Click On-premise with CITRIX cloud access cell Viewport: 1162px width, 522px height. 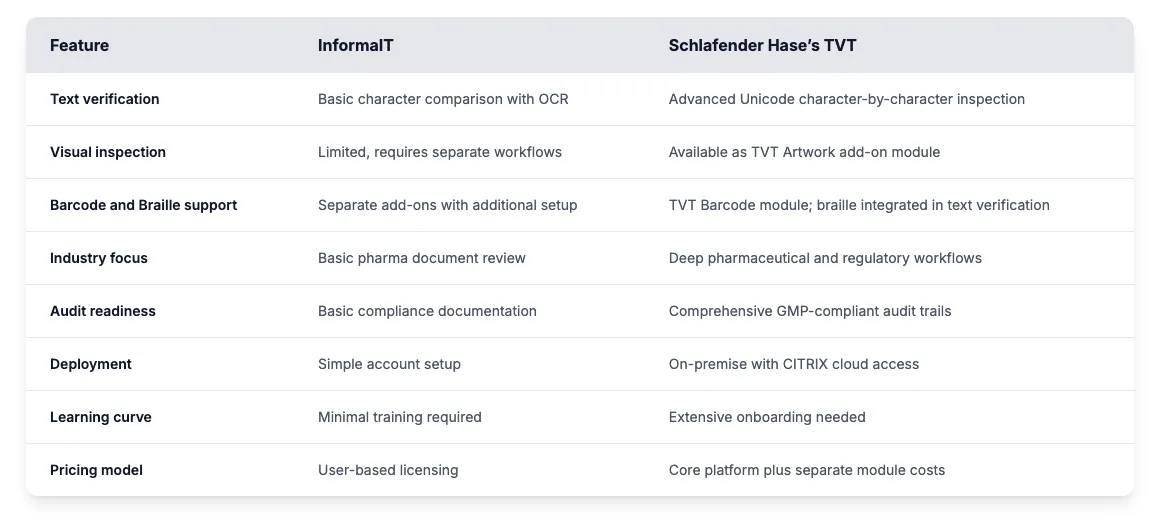click(x=794, y=364)
